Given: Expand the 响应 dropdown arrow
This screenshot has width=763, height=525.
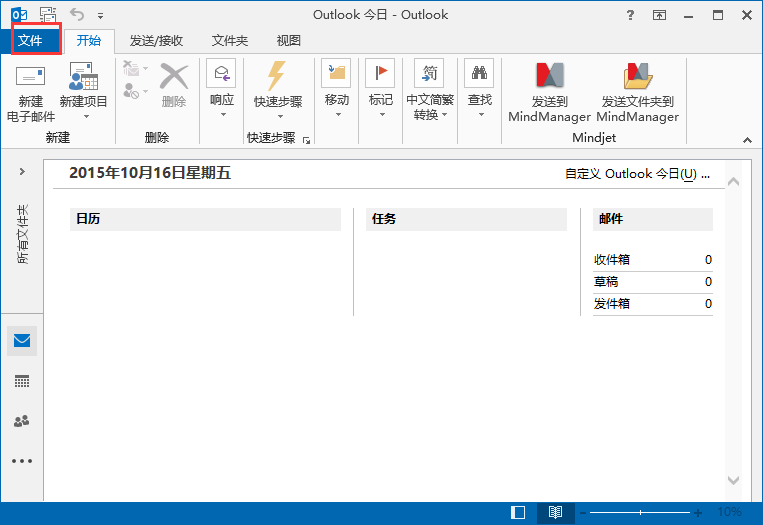Looking at the screenshot, I should pyautogui.click(x=223, y=115).
